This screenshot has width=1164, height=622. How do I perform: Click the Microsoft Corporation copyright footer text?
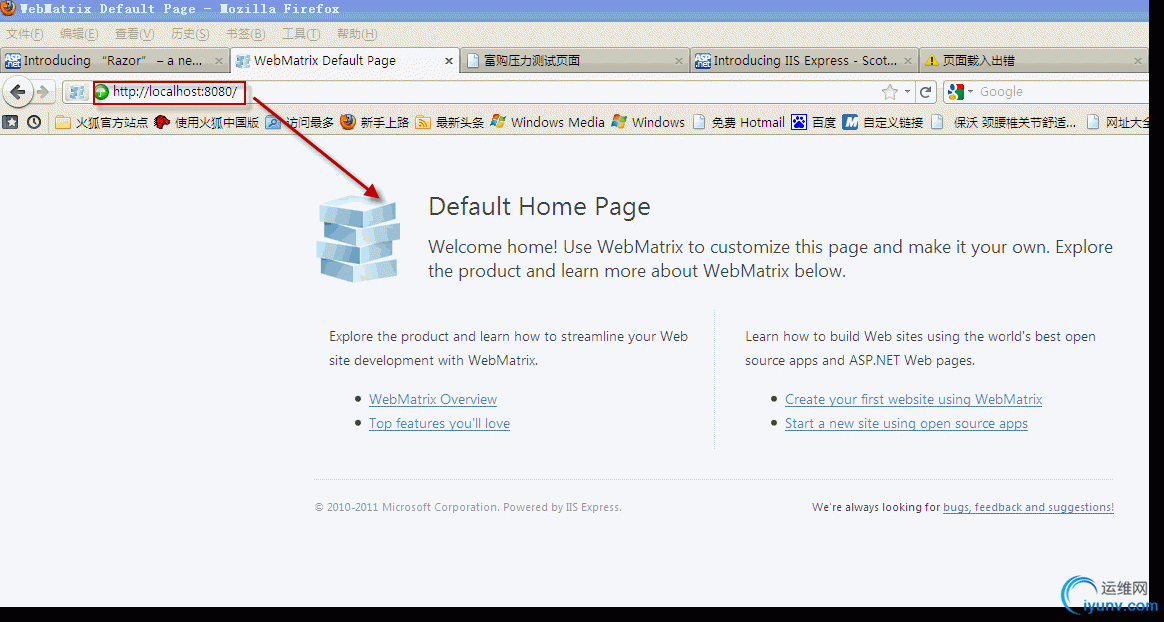pos(468,508)
